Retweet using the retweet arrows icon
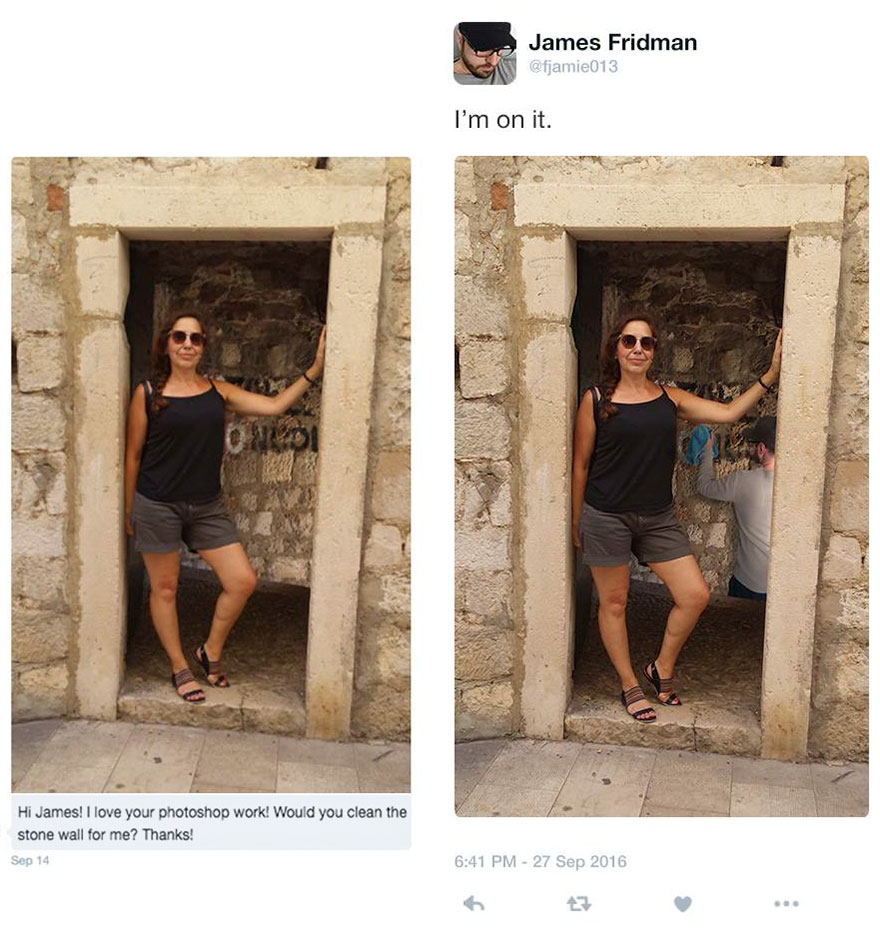The image size is (880, 934). tap(579, 904)
